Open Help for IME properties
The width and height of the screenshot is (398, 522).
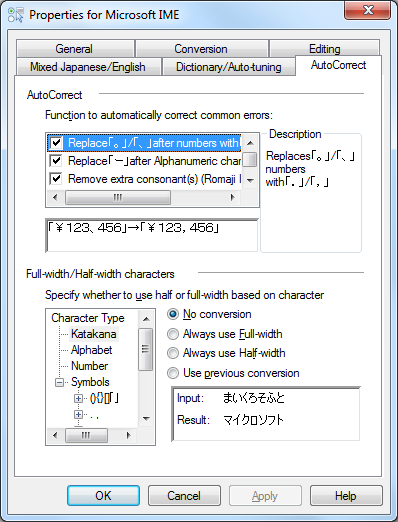346,496
